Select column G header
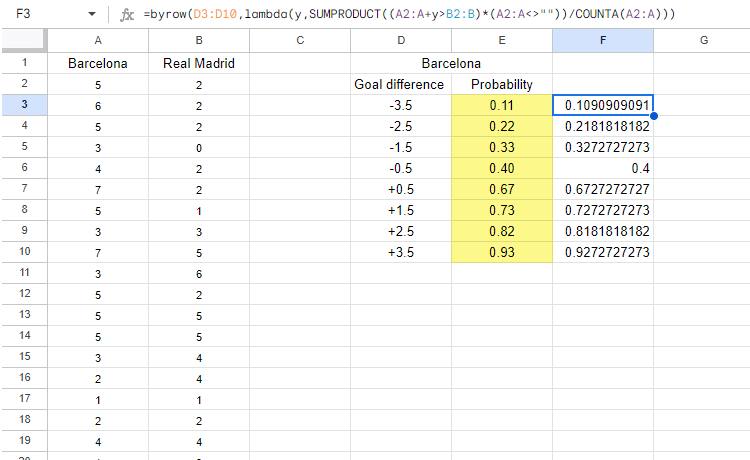Image resolution: width=750 pixels, height=460 pixels. [x=702, y=40]
